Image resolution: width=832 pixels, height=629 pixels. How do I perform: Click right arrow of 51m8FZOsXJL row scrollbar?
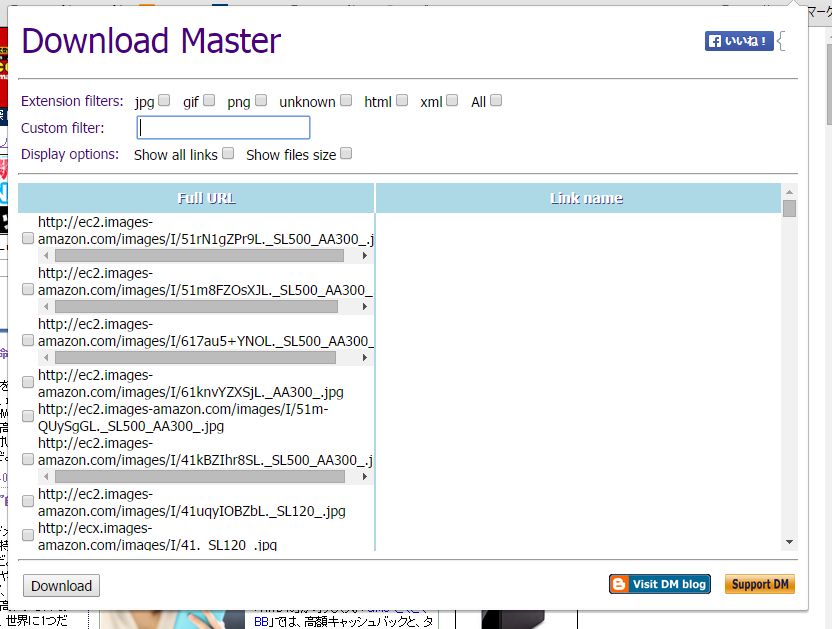click(x=365, y=307)
